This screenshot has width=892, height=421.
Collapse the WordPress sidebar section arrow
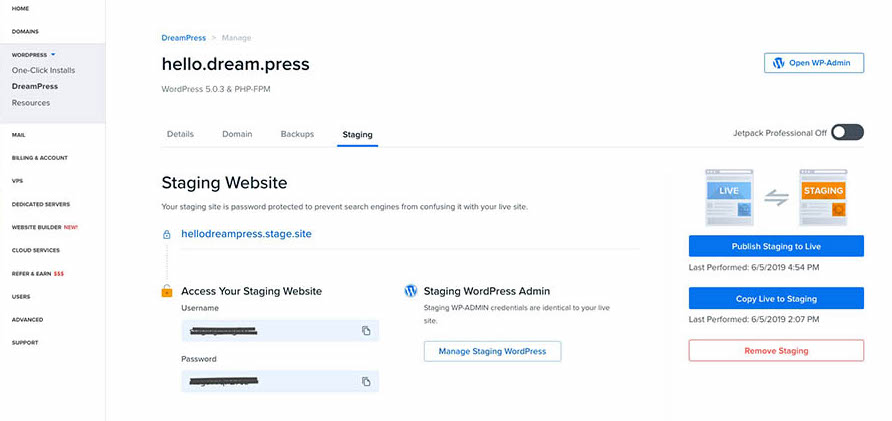click(53, 55)
